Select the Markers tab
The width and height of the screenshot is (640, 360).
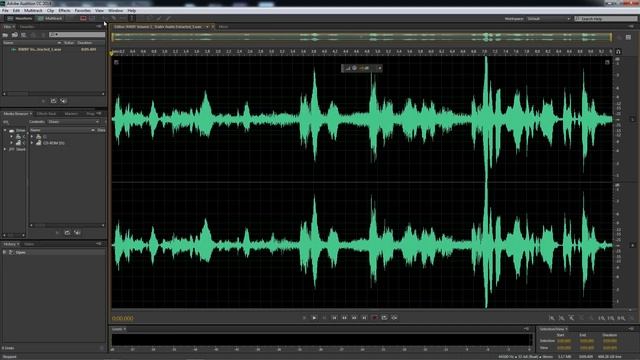click(71, 113)
